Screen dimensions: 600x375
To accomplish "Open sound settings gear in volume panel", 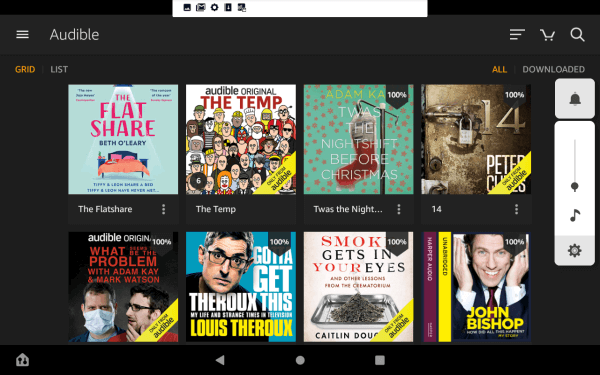I will [x=575, y=251].
